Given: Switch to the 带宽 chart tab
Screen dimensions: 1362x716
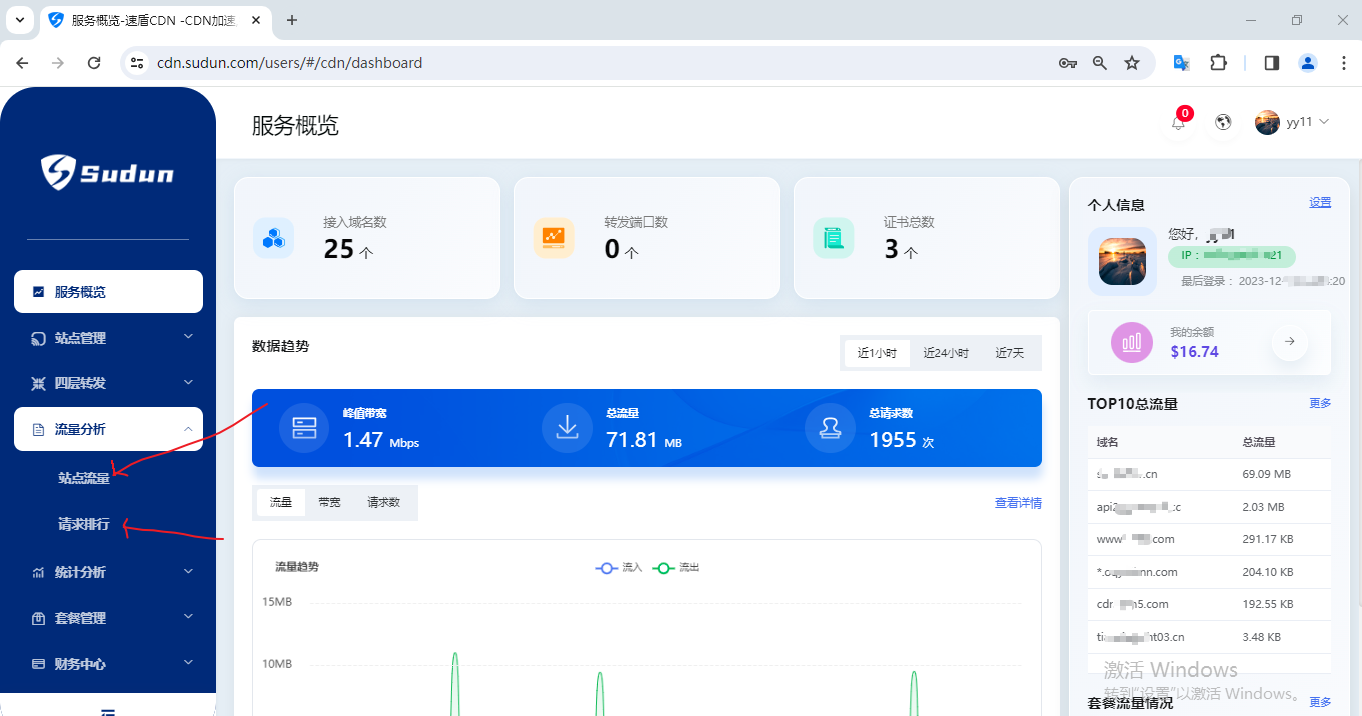Looking at the screenshot, I should pyautogui.click(x=329, y=502).
